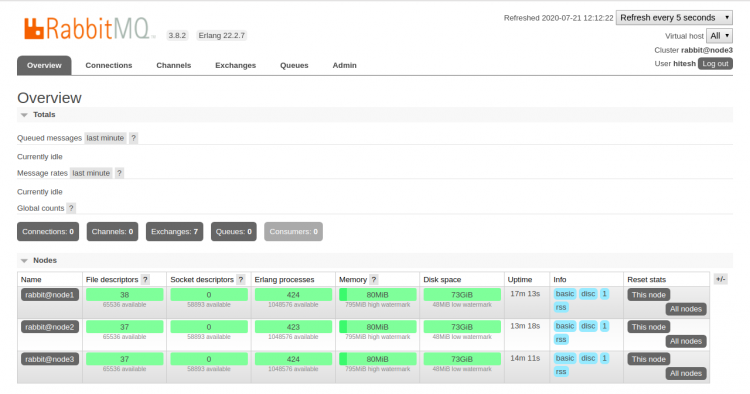The width and height of the screenshot is (750, 394).
Task: Click the Erlang 22.2.7 version label
Action: [221, 35]
